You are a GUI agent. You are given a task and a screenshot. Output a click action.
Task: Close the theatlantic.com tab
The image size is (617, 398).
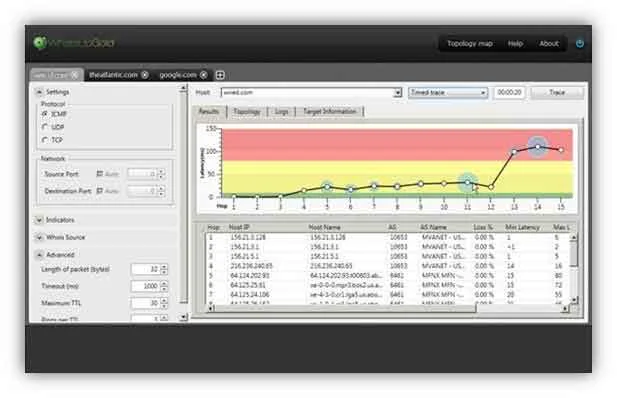(145, 75)
